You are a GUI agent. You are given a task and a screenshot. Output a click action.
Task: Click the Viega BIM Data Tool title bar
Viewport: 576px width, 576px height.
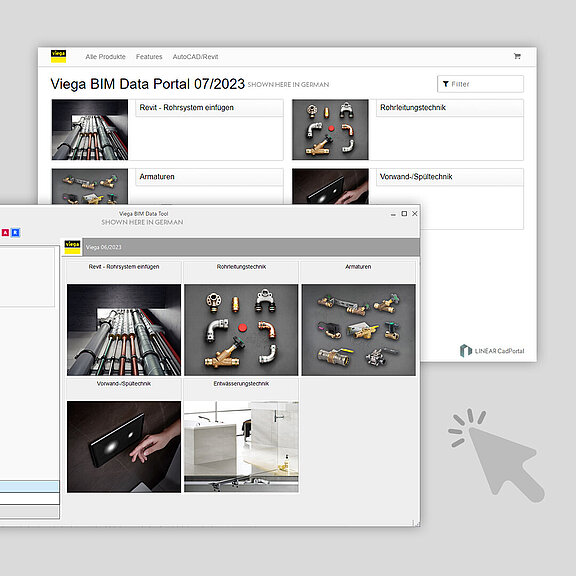[144, 213]
